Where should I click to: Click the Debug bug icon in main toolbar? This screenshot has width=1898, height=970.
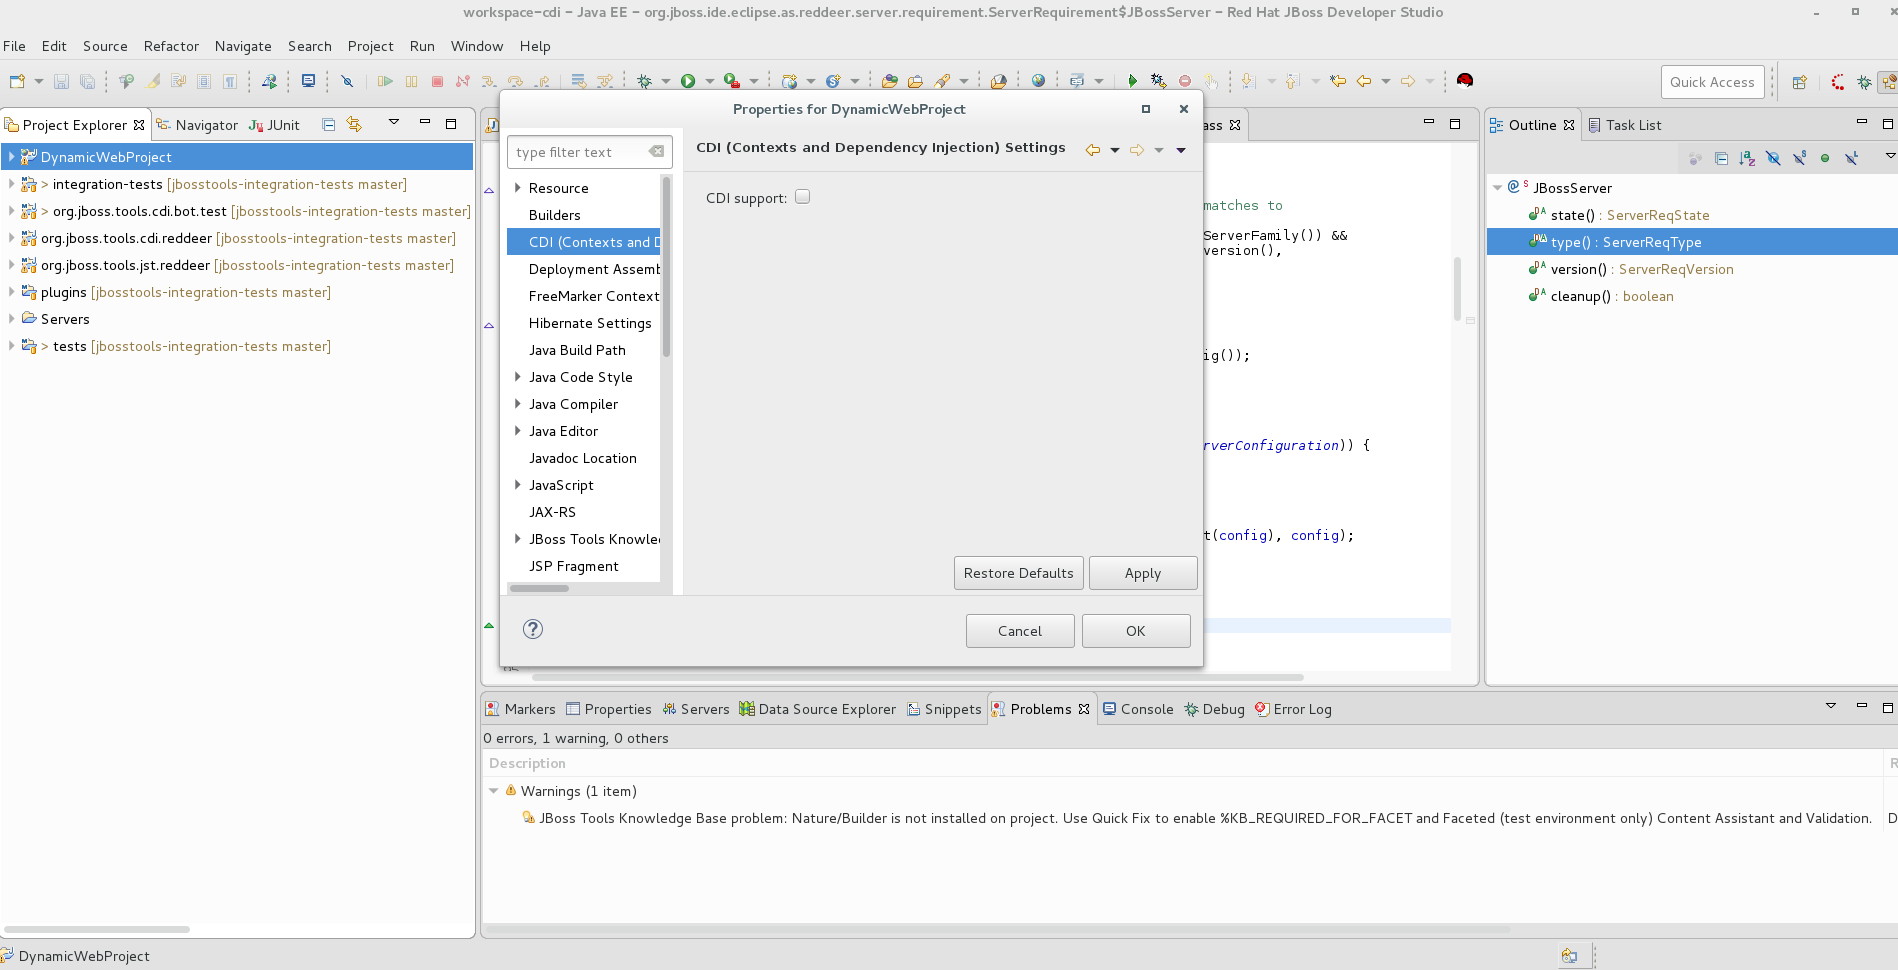[x=644, y=81]
